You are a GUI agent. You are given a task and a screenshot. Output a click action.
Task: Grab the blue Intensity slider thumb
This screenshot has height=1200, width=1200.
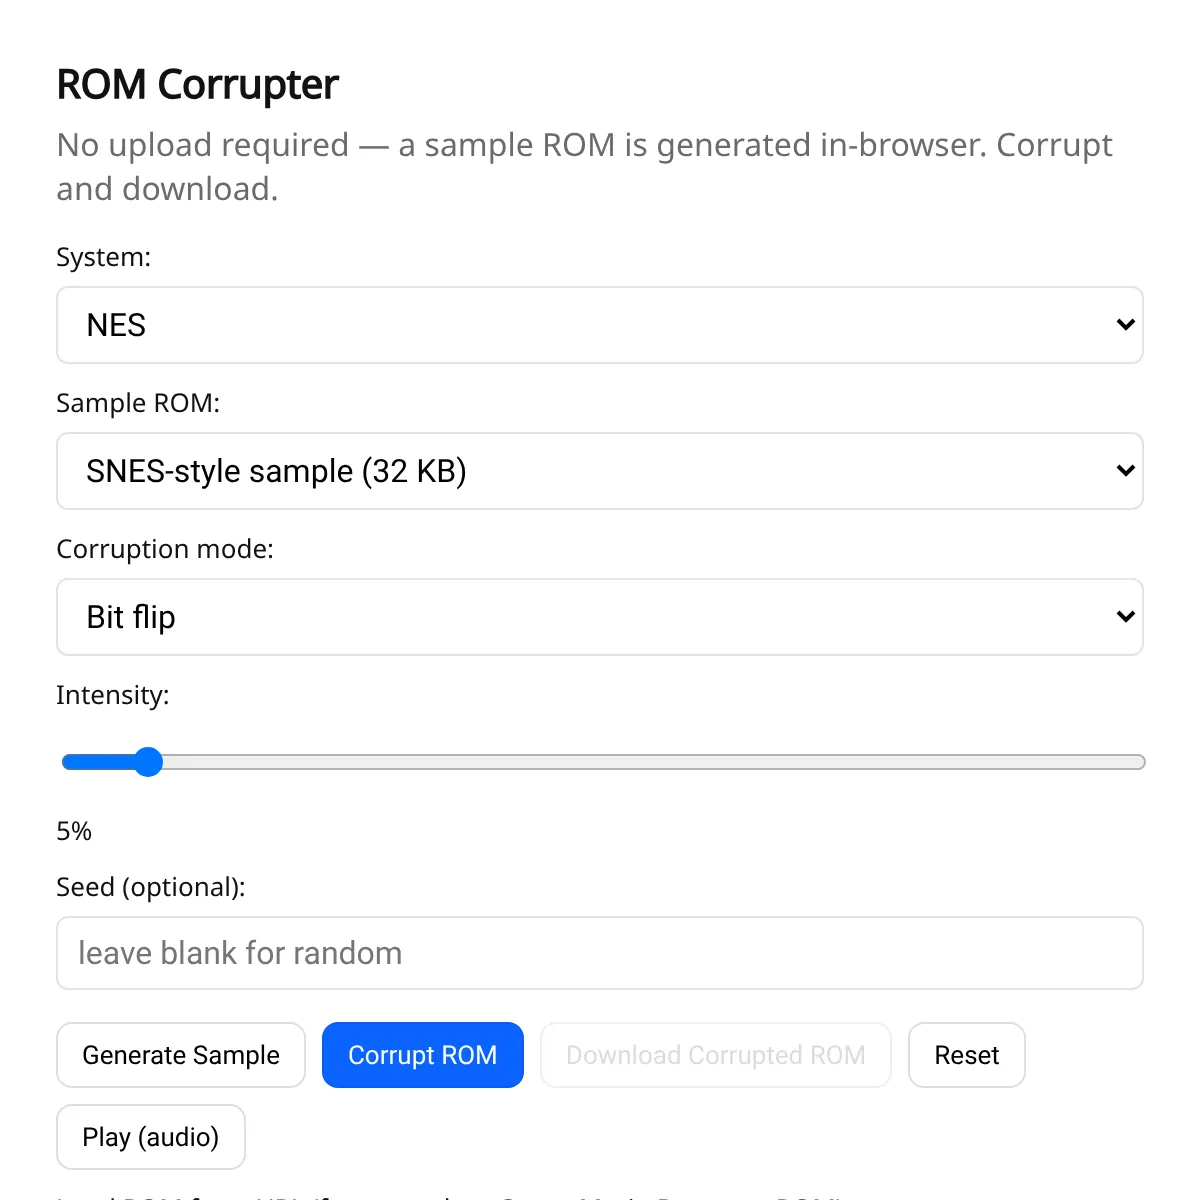148,762
